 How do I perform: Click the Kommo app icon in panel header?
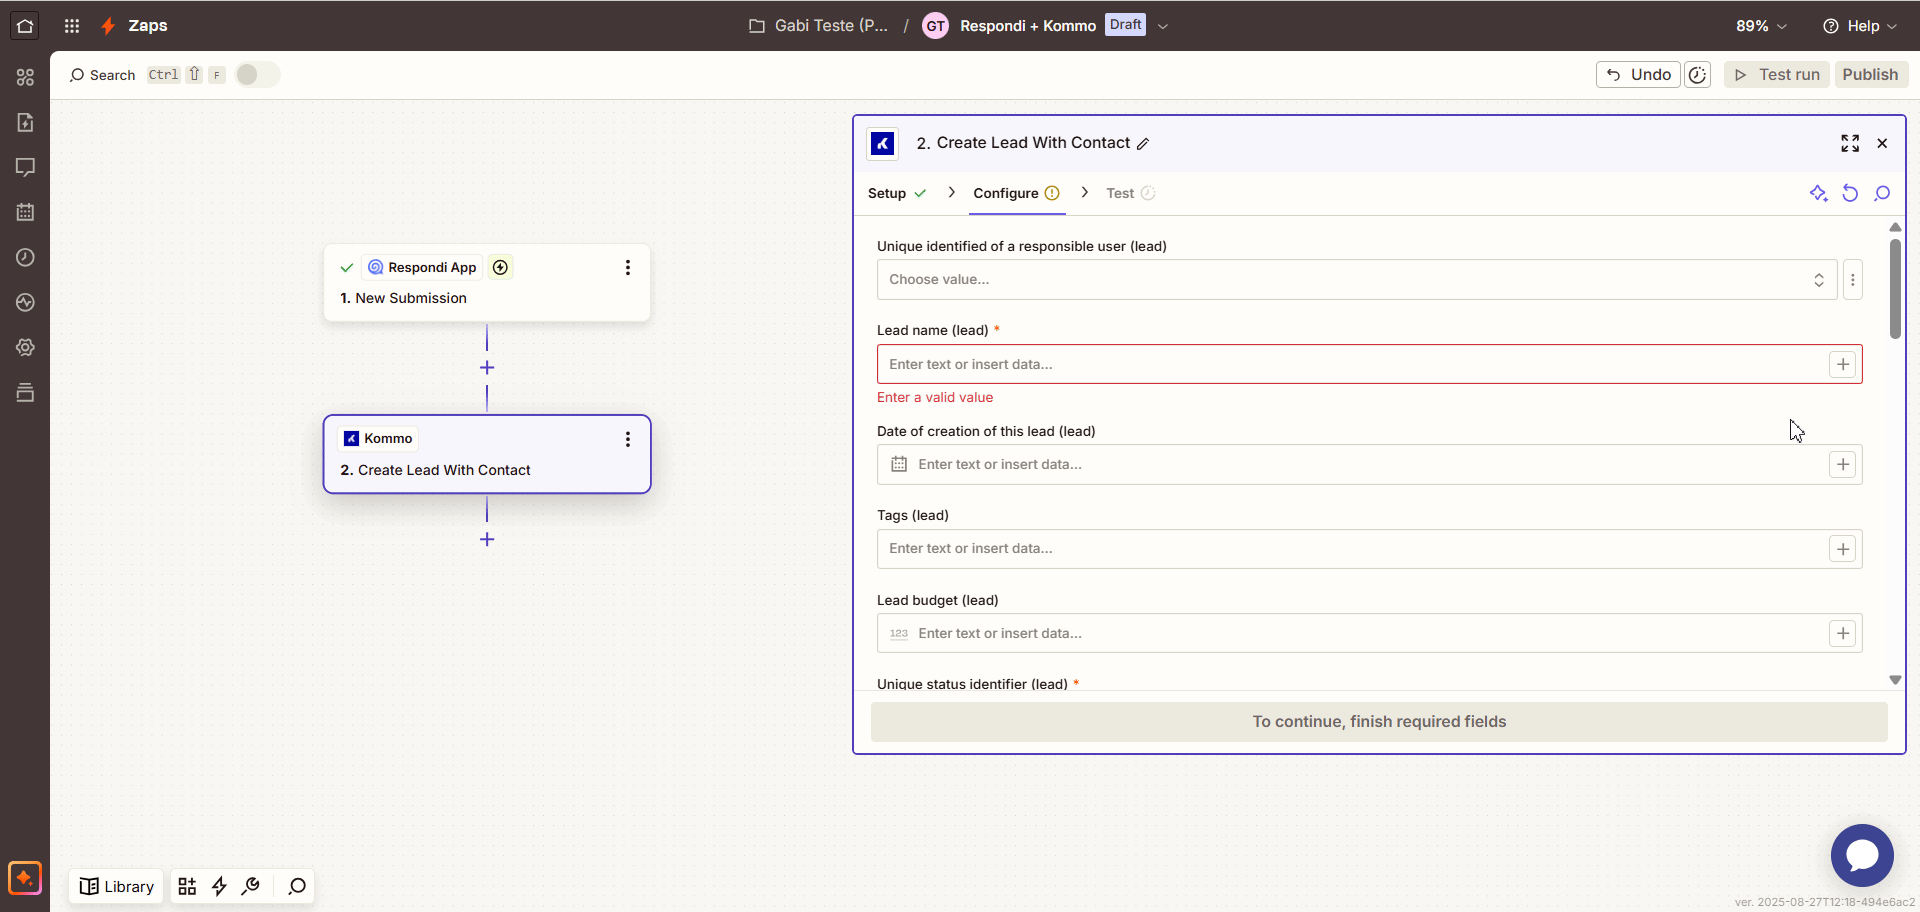882,144
